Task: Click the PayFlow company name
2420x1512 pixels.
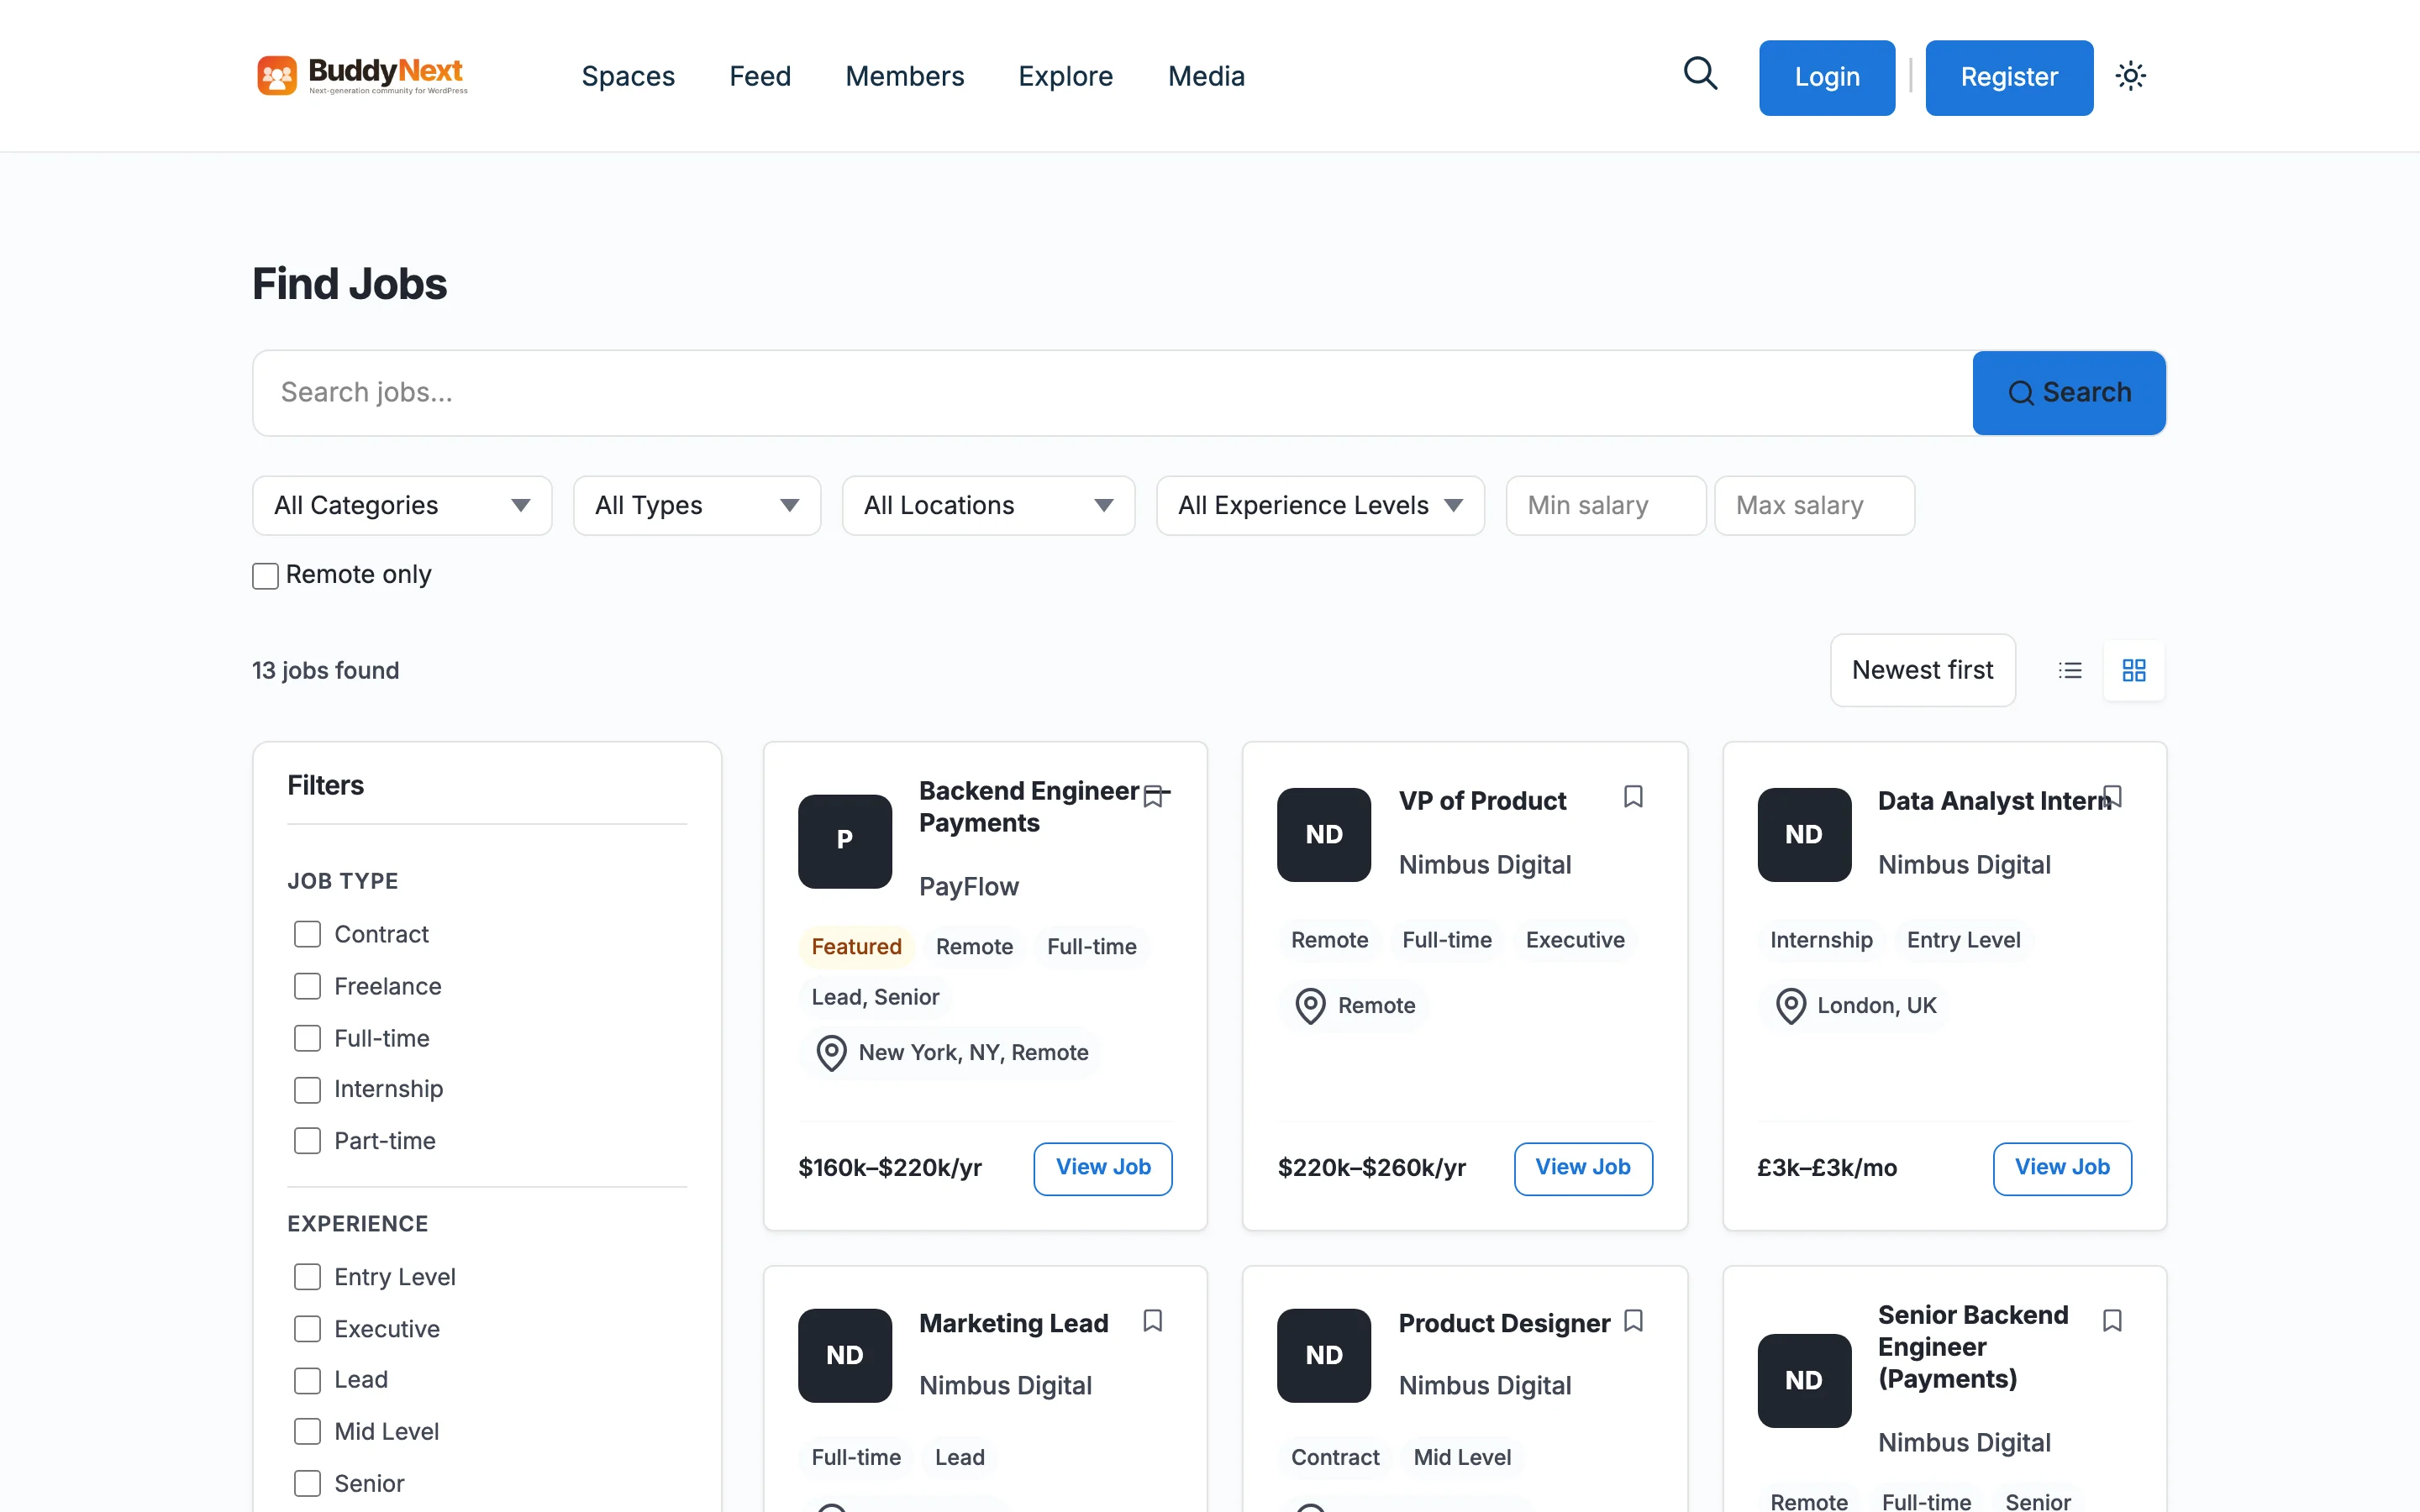Action: click(x=968, y=887)
